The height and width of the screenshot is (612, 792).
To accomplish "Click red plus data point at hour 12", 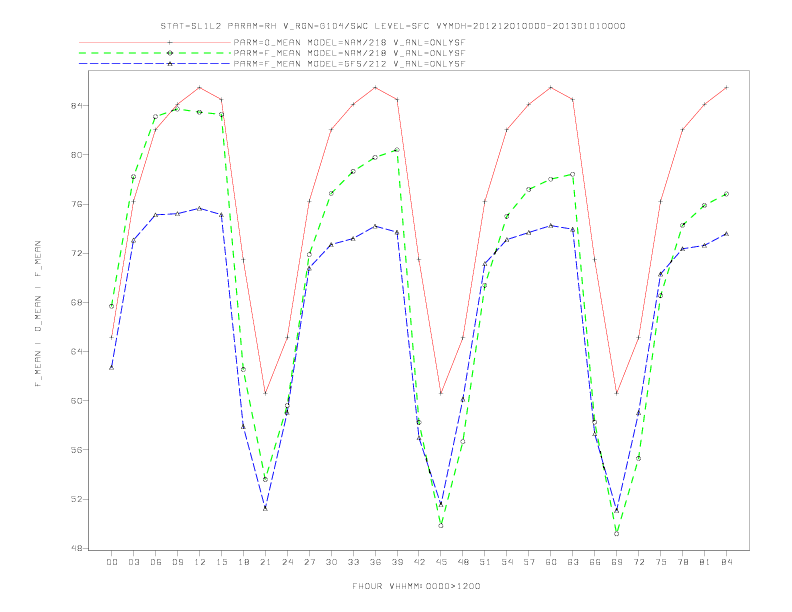I will tap(200, 87).
